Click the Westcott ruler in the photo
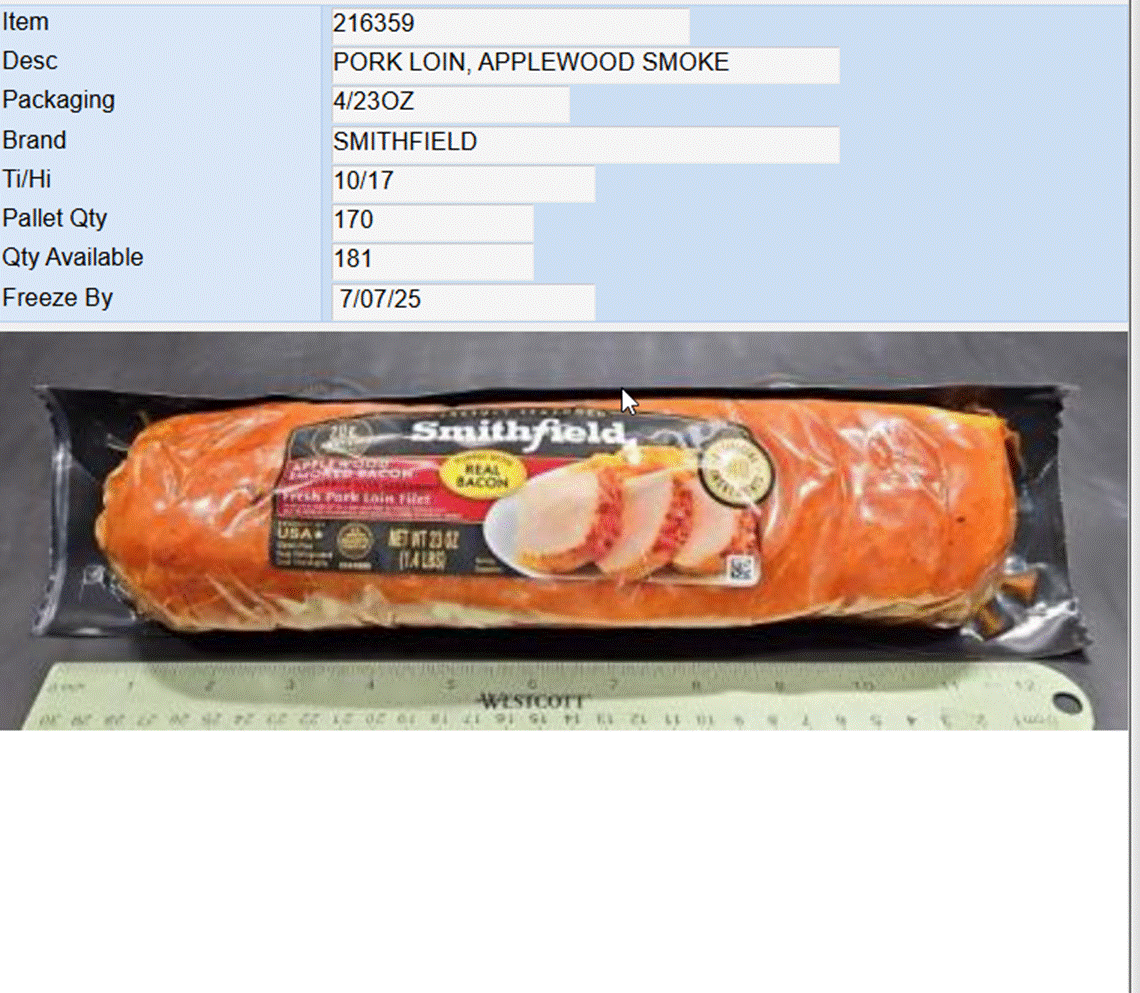1140x993 pixels. coord(558,696)
